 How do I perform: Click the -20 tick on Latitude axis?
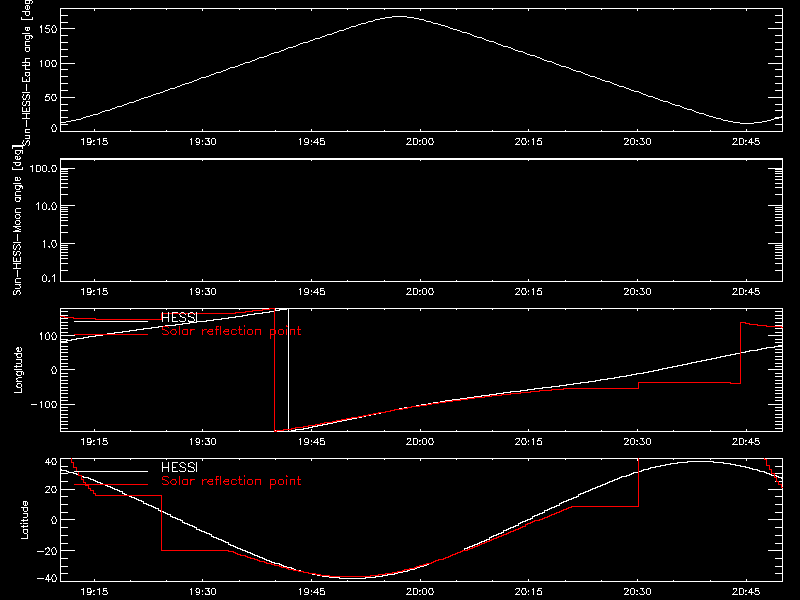[47, 551]
